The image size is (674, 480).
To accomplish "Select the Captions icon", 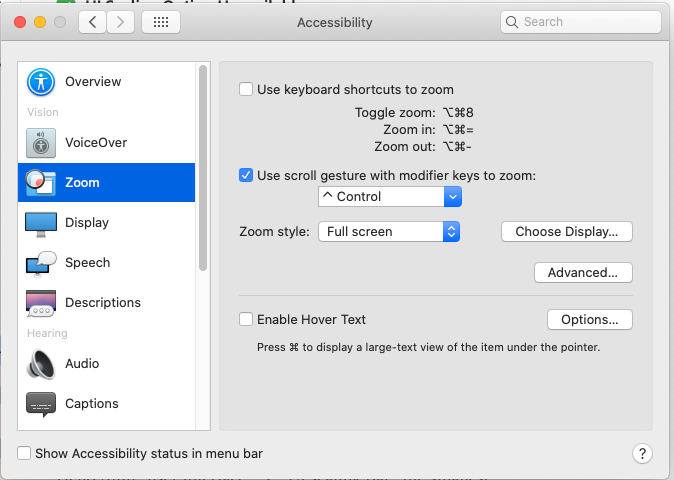I will [41, 404].
